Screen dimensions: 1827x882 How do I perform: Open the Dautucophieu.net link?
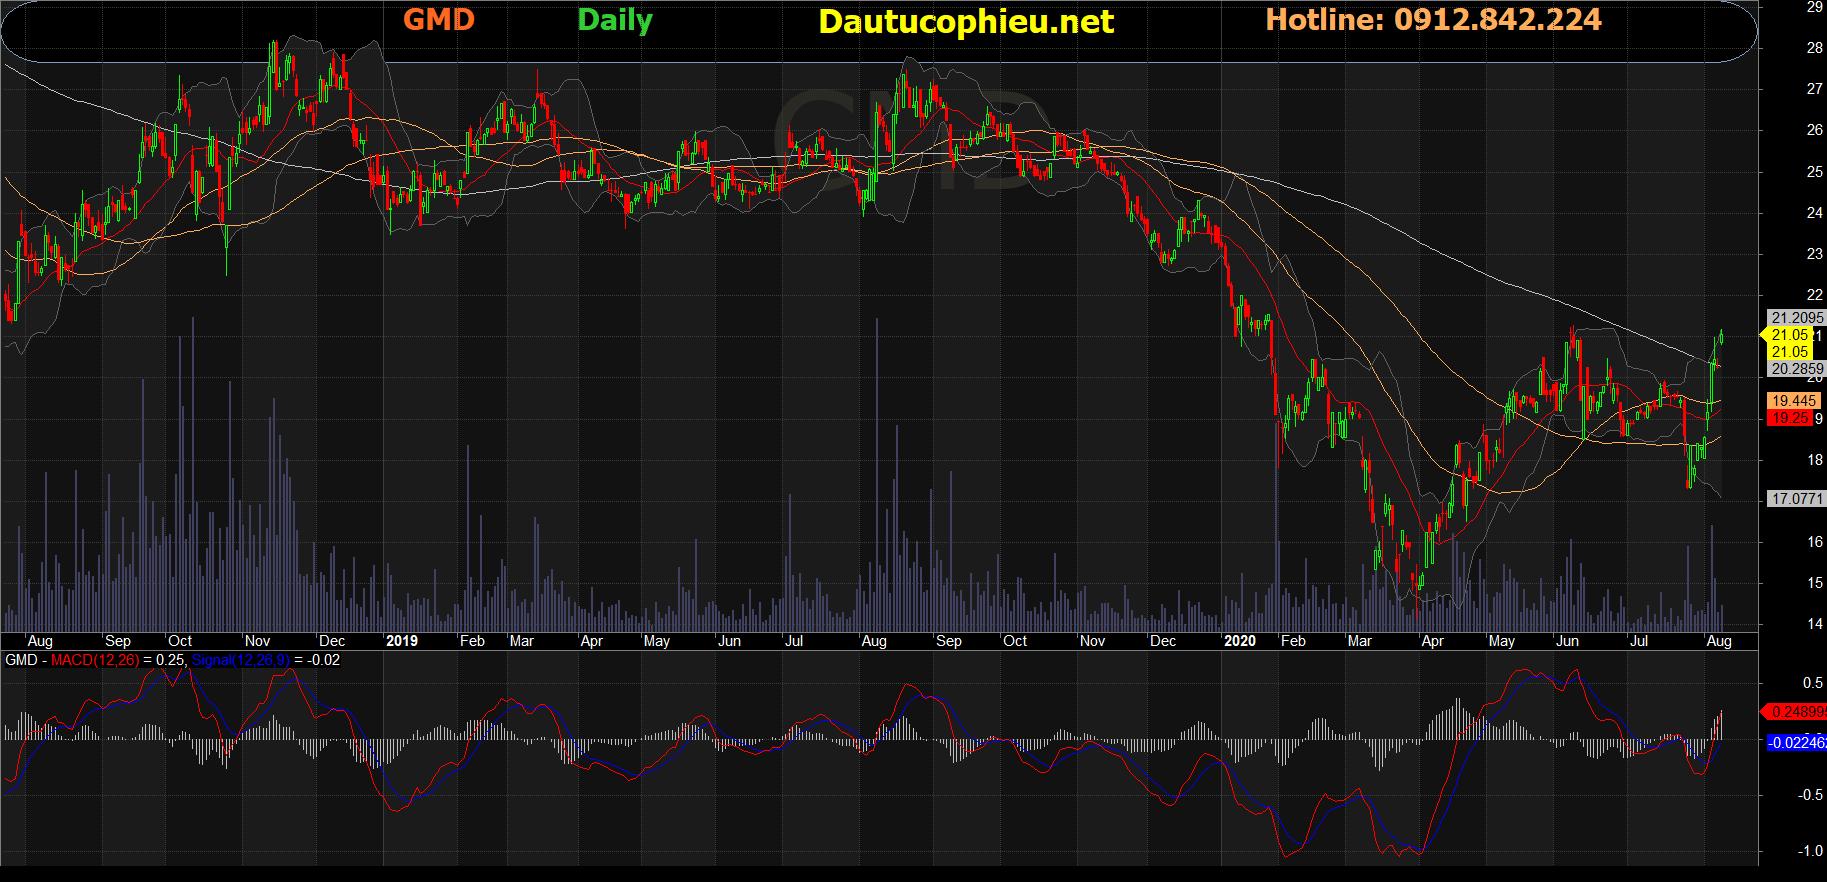965,22
